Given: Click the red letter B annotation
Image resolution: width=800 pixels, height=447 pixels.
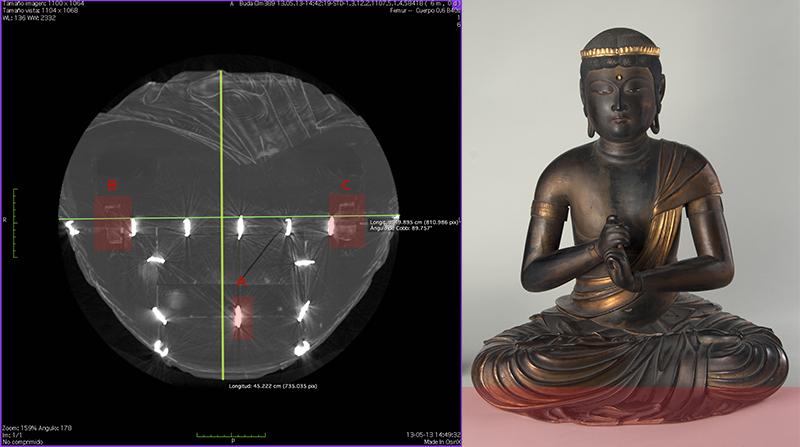Looking at the screenshot, I should (x=112, y=184).
